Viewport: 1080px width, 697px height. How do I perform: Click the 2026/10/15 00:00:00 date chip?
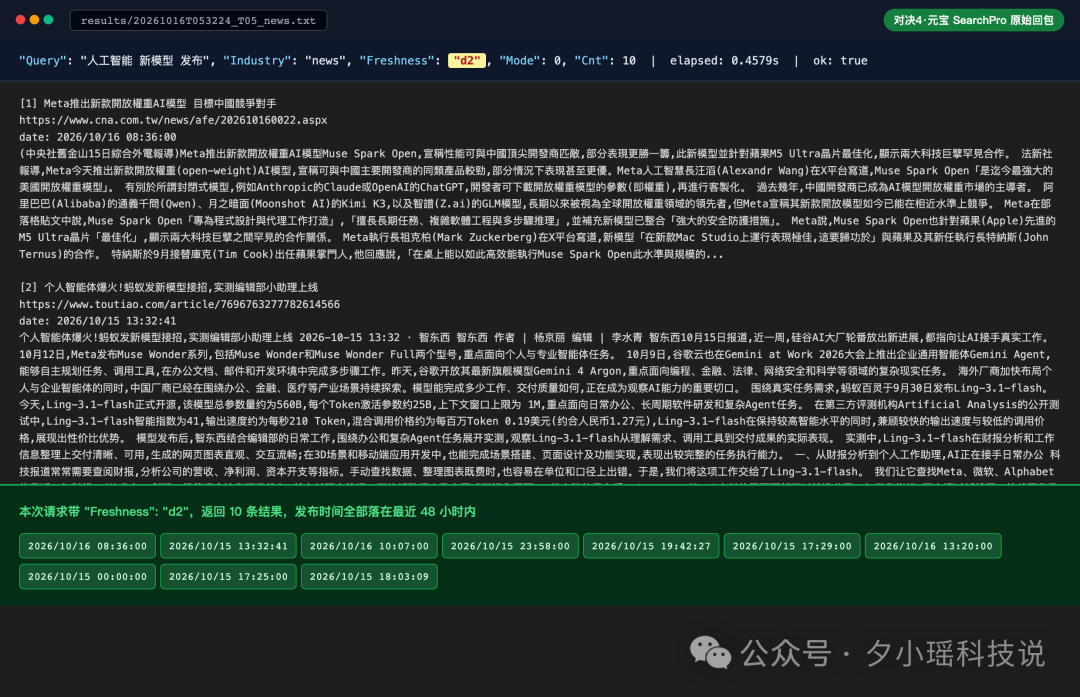pos(87,576)
